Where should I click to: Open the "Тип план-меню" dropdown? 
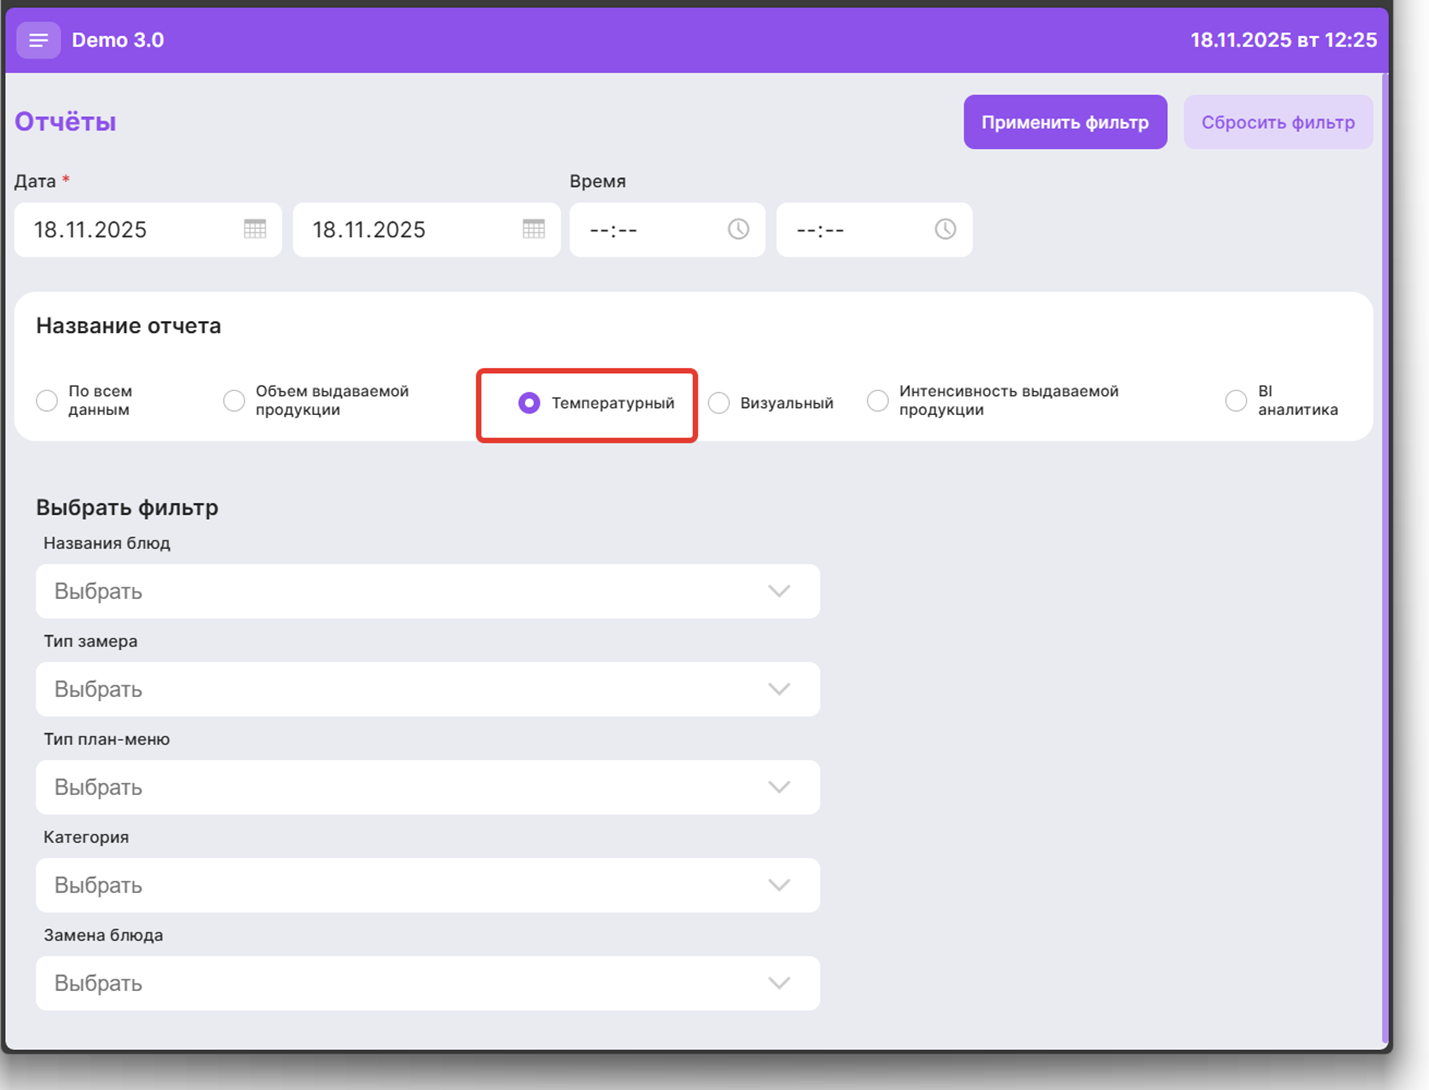(428, 787)
